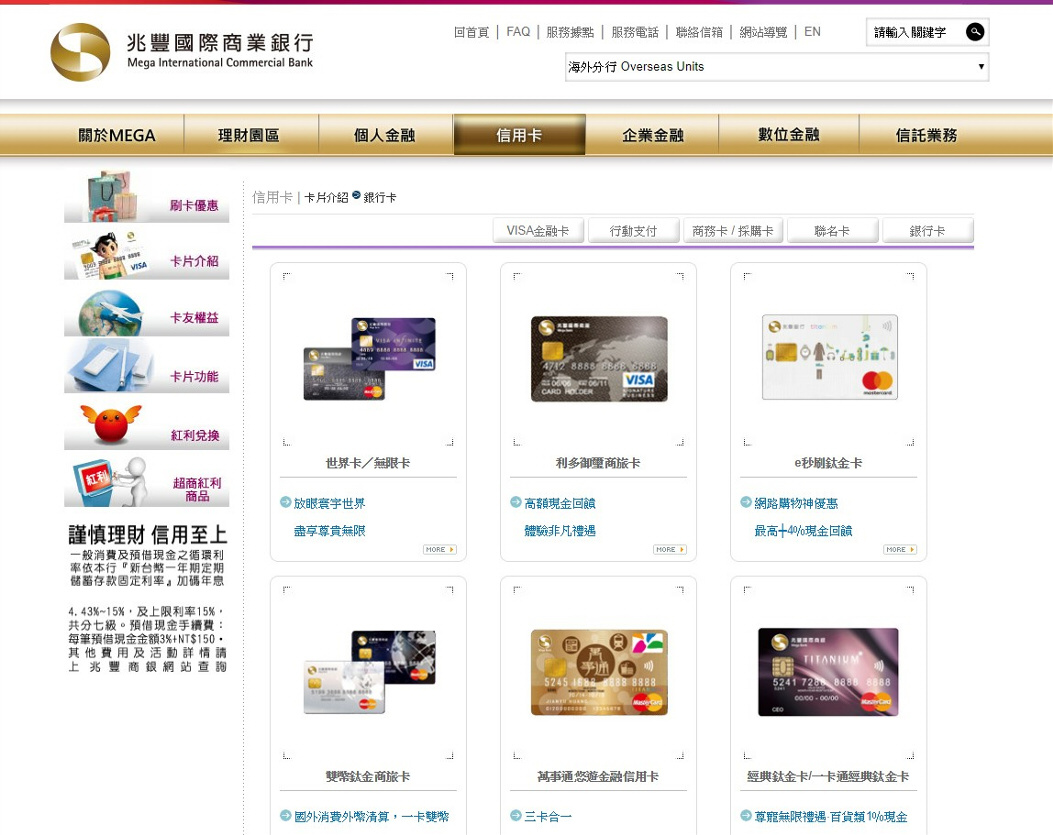
Task: Open the 超商紅利商品 sidebar icon
Action: click(111, 482)
